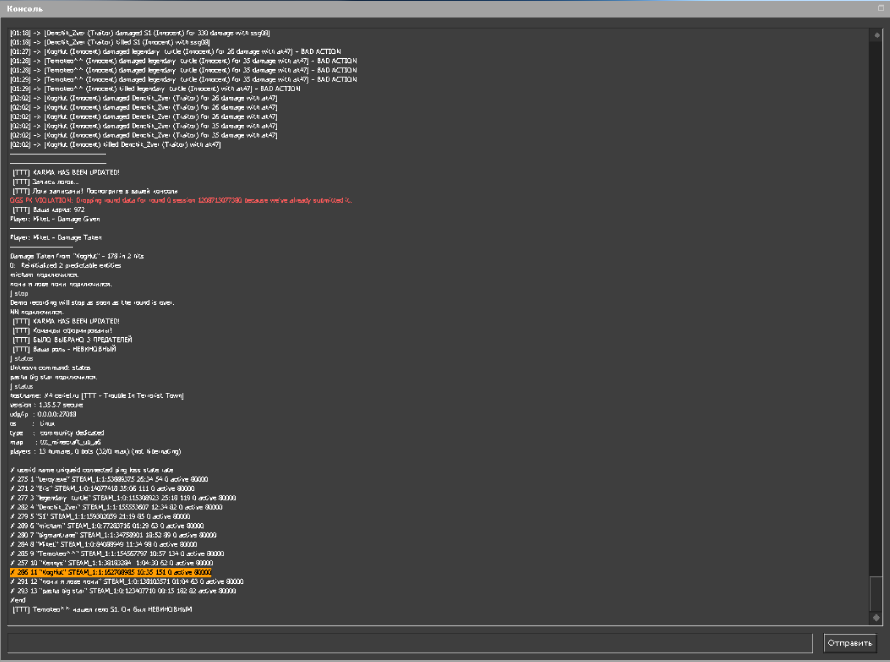Click the window button in the console title bar
Viewport: 890px width, 662px height.
pos(880,7)
